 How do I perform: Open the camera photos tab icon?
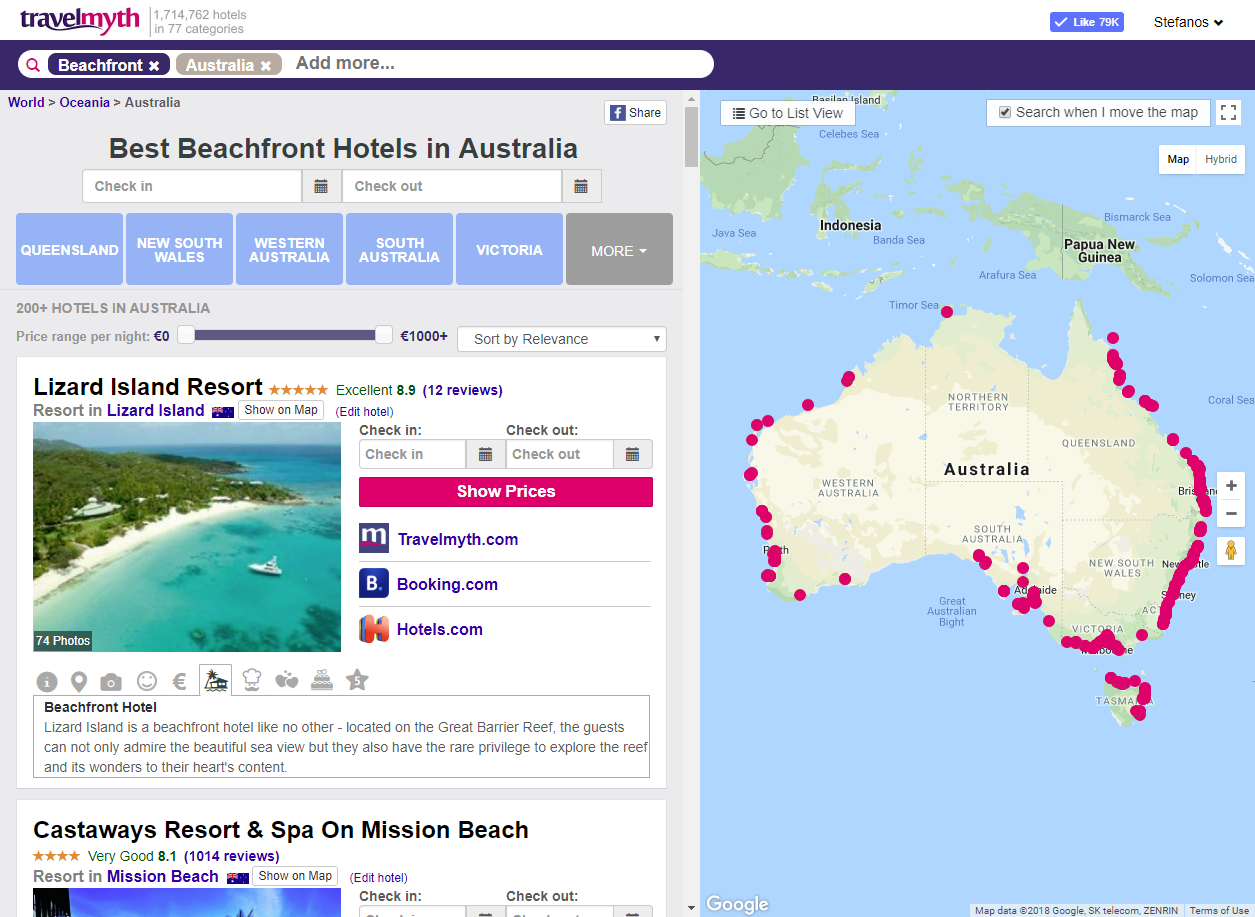coord(111,682)
